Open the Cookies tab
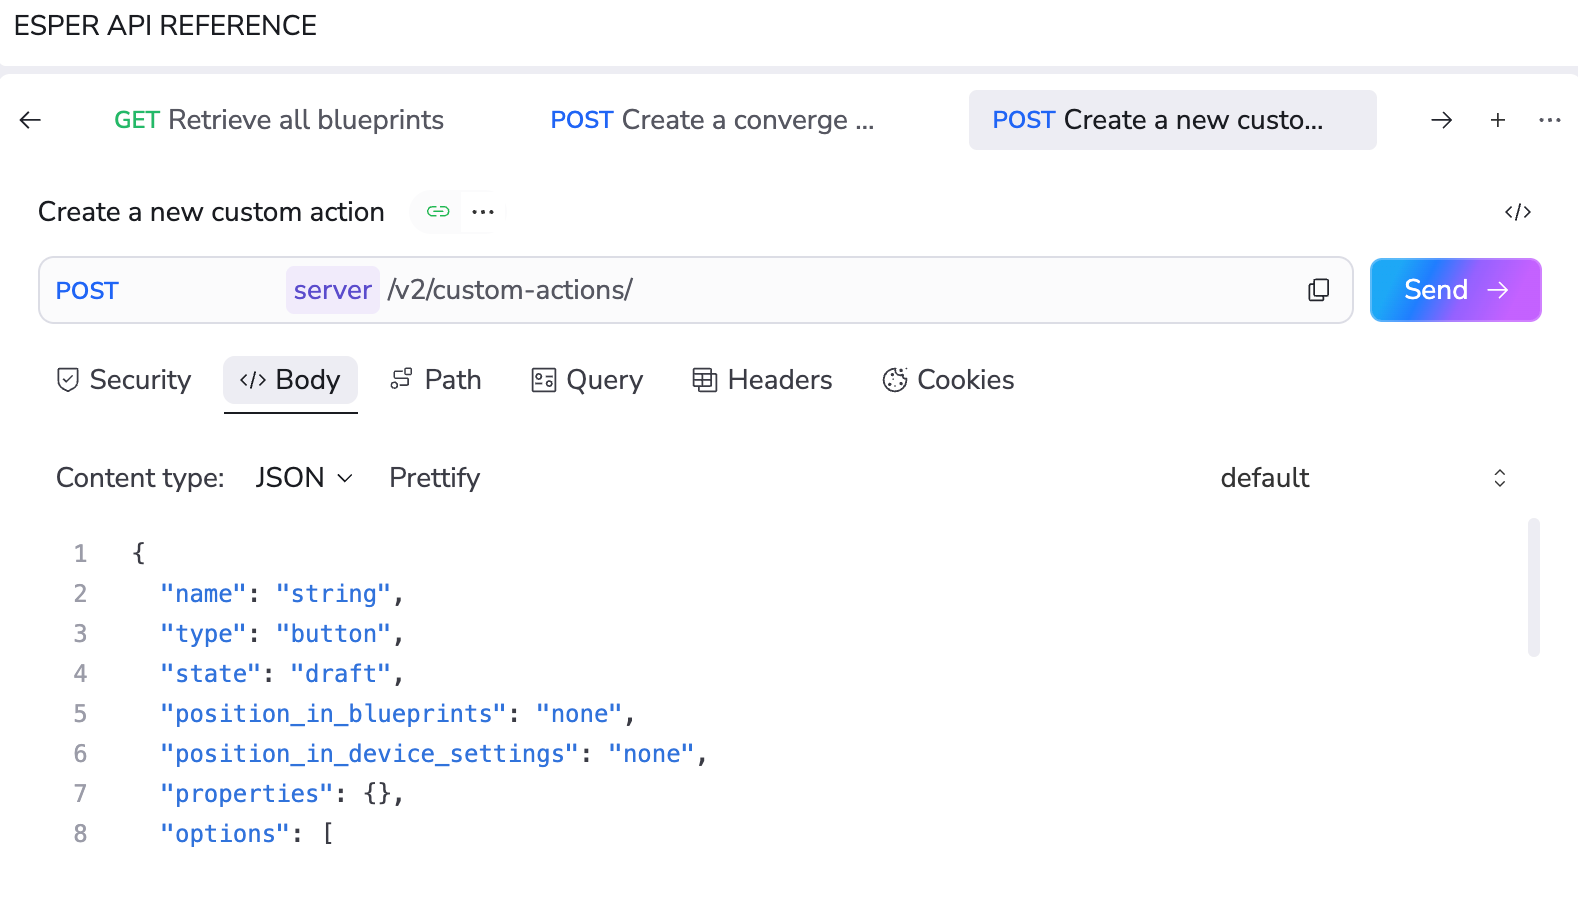The width and height of the screenshot is (1578, 908). [x=948, y=380]
